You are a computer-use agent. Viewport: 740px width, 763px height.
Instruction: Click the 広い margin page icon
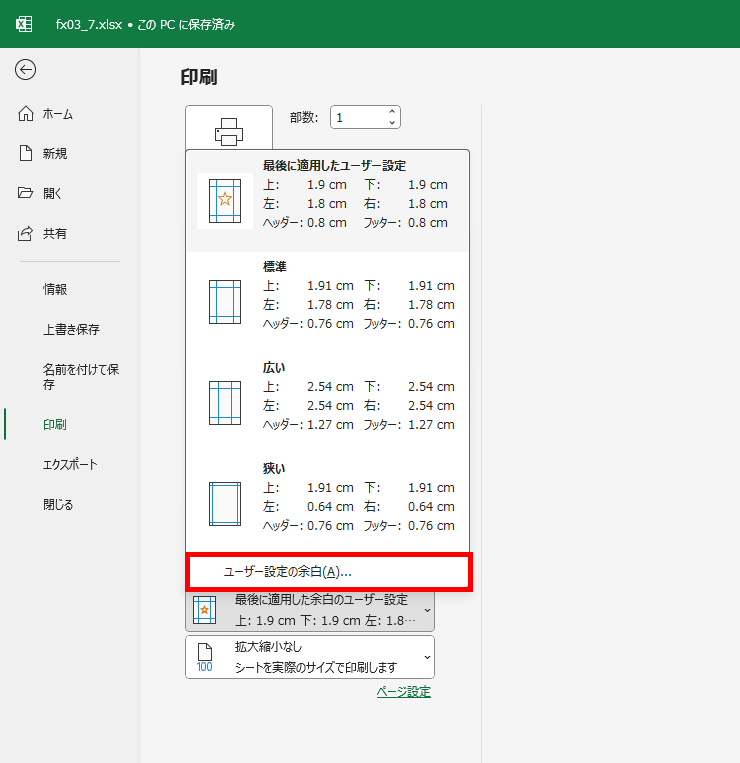[225, 403]
